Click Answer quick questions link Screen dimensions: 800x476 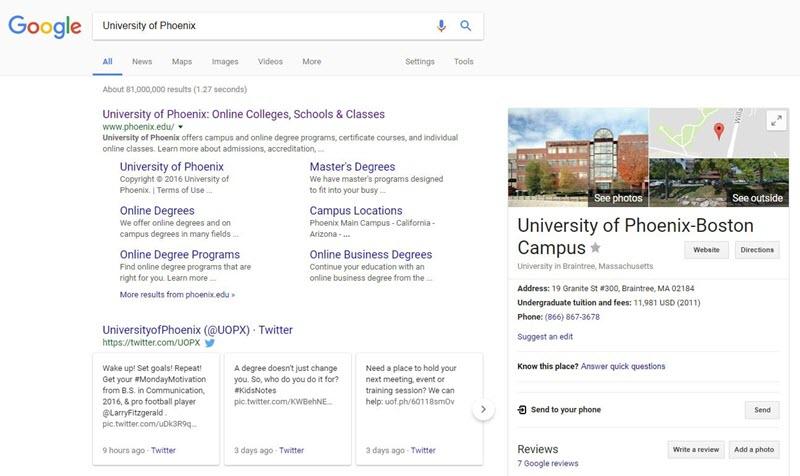(x=623, y=366)
